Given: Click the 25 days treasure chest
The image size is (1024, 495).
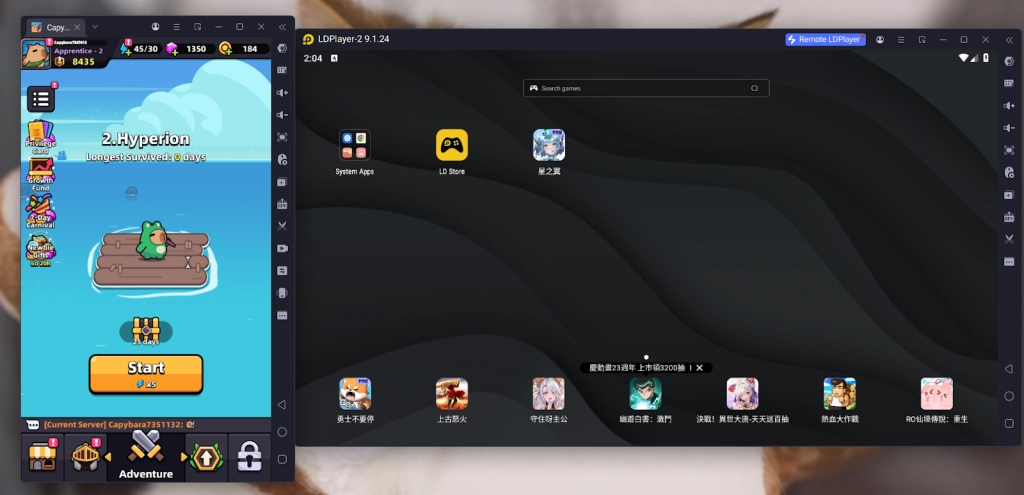Looking at the screenshot, I should [x=146, y=329].
